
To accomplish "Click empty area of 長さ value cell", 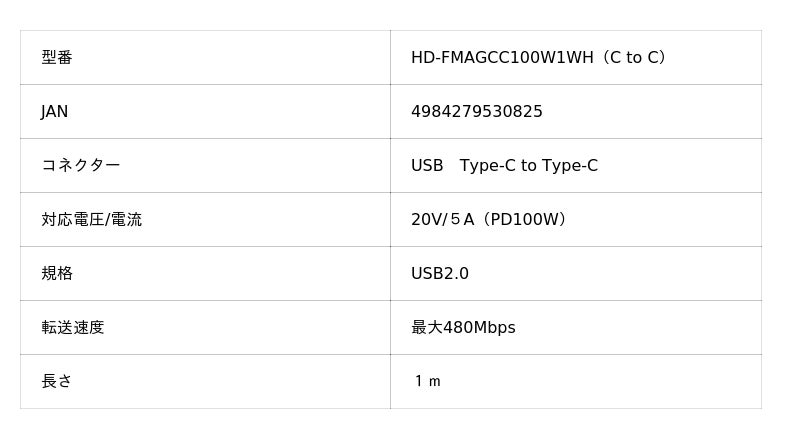I will tap(602, 381).
